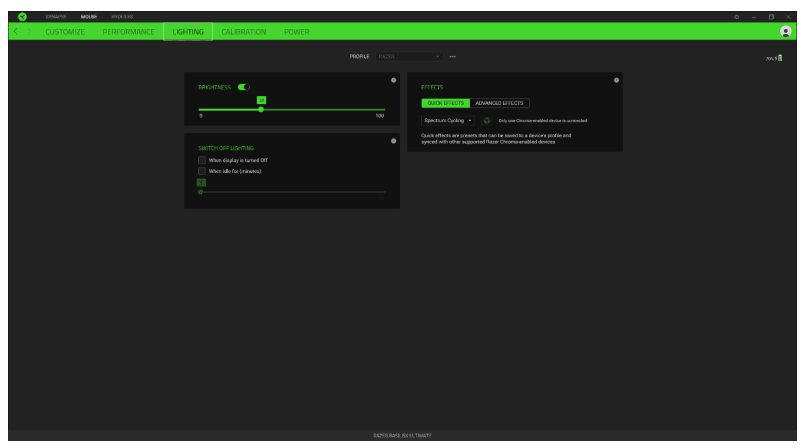Click the Razer logo icon
Viewport: 808px width, 448px height.
(22, 16)
